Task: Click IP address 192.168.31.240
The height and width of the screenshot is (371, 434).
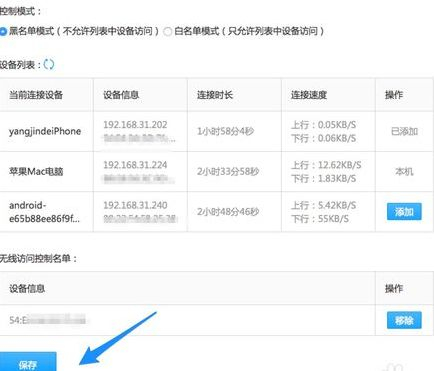Action: 135,205
